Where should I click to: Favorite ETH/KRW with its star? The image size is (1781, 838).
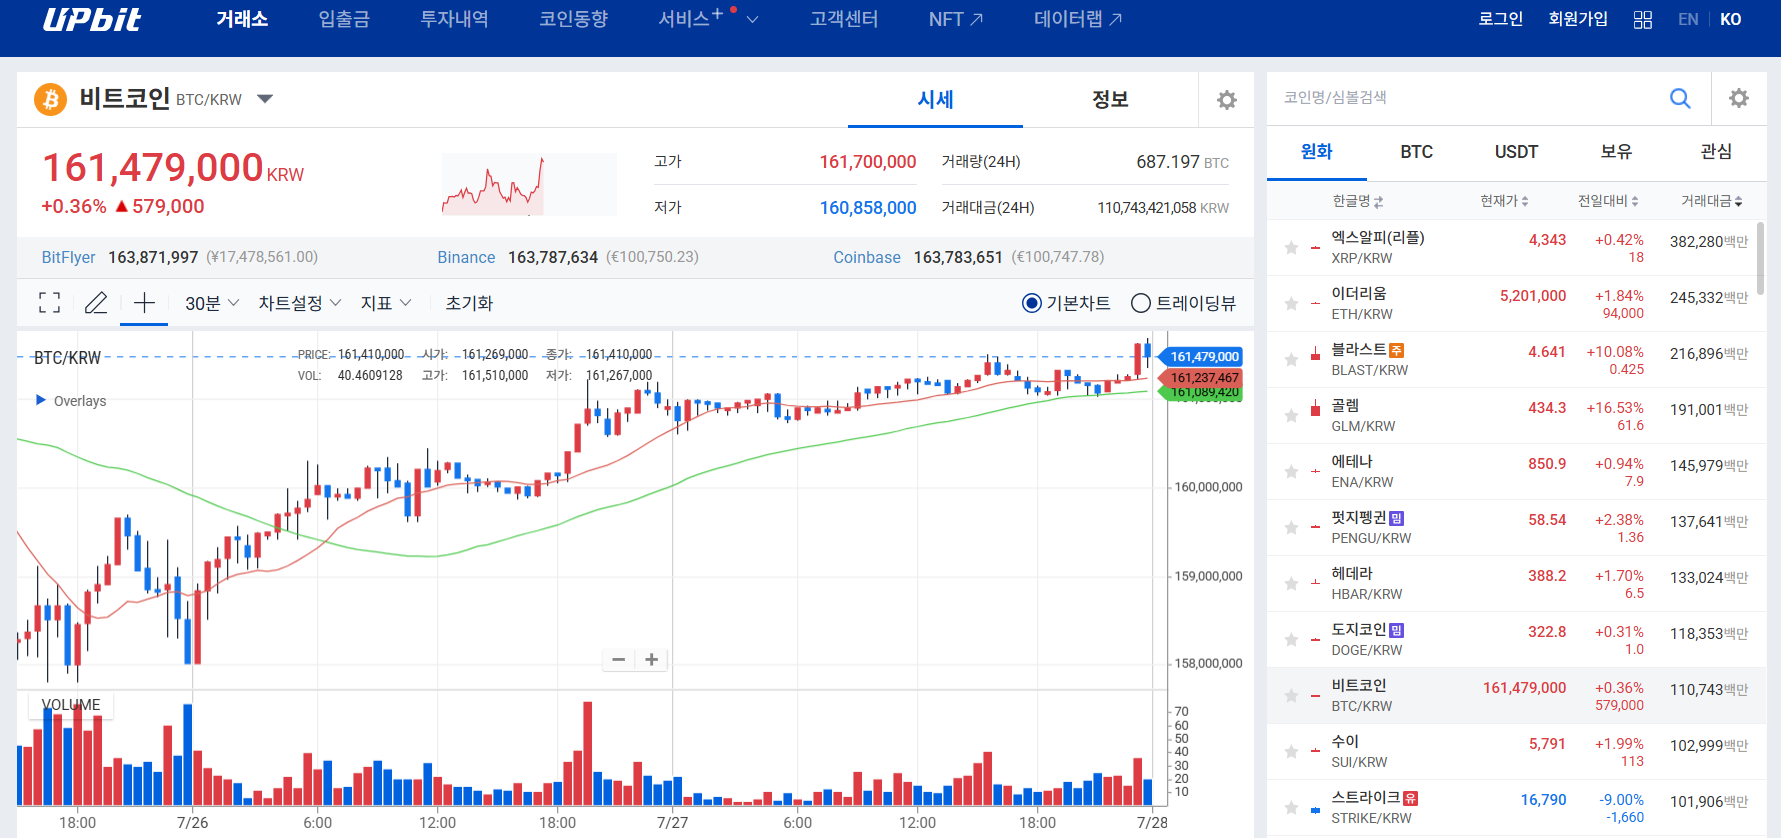click(x=1291, y=304)
